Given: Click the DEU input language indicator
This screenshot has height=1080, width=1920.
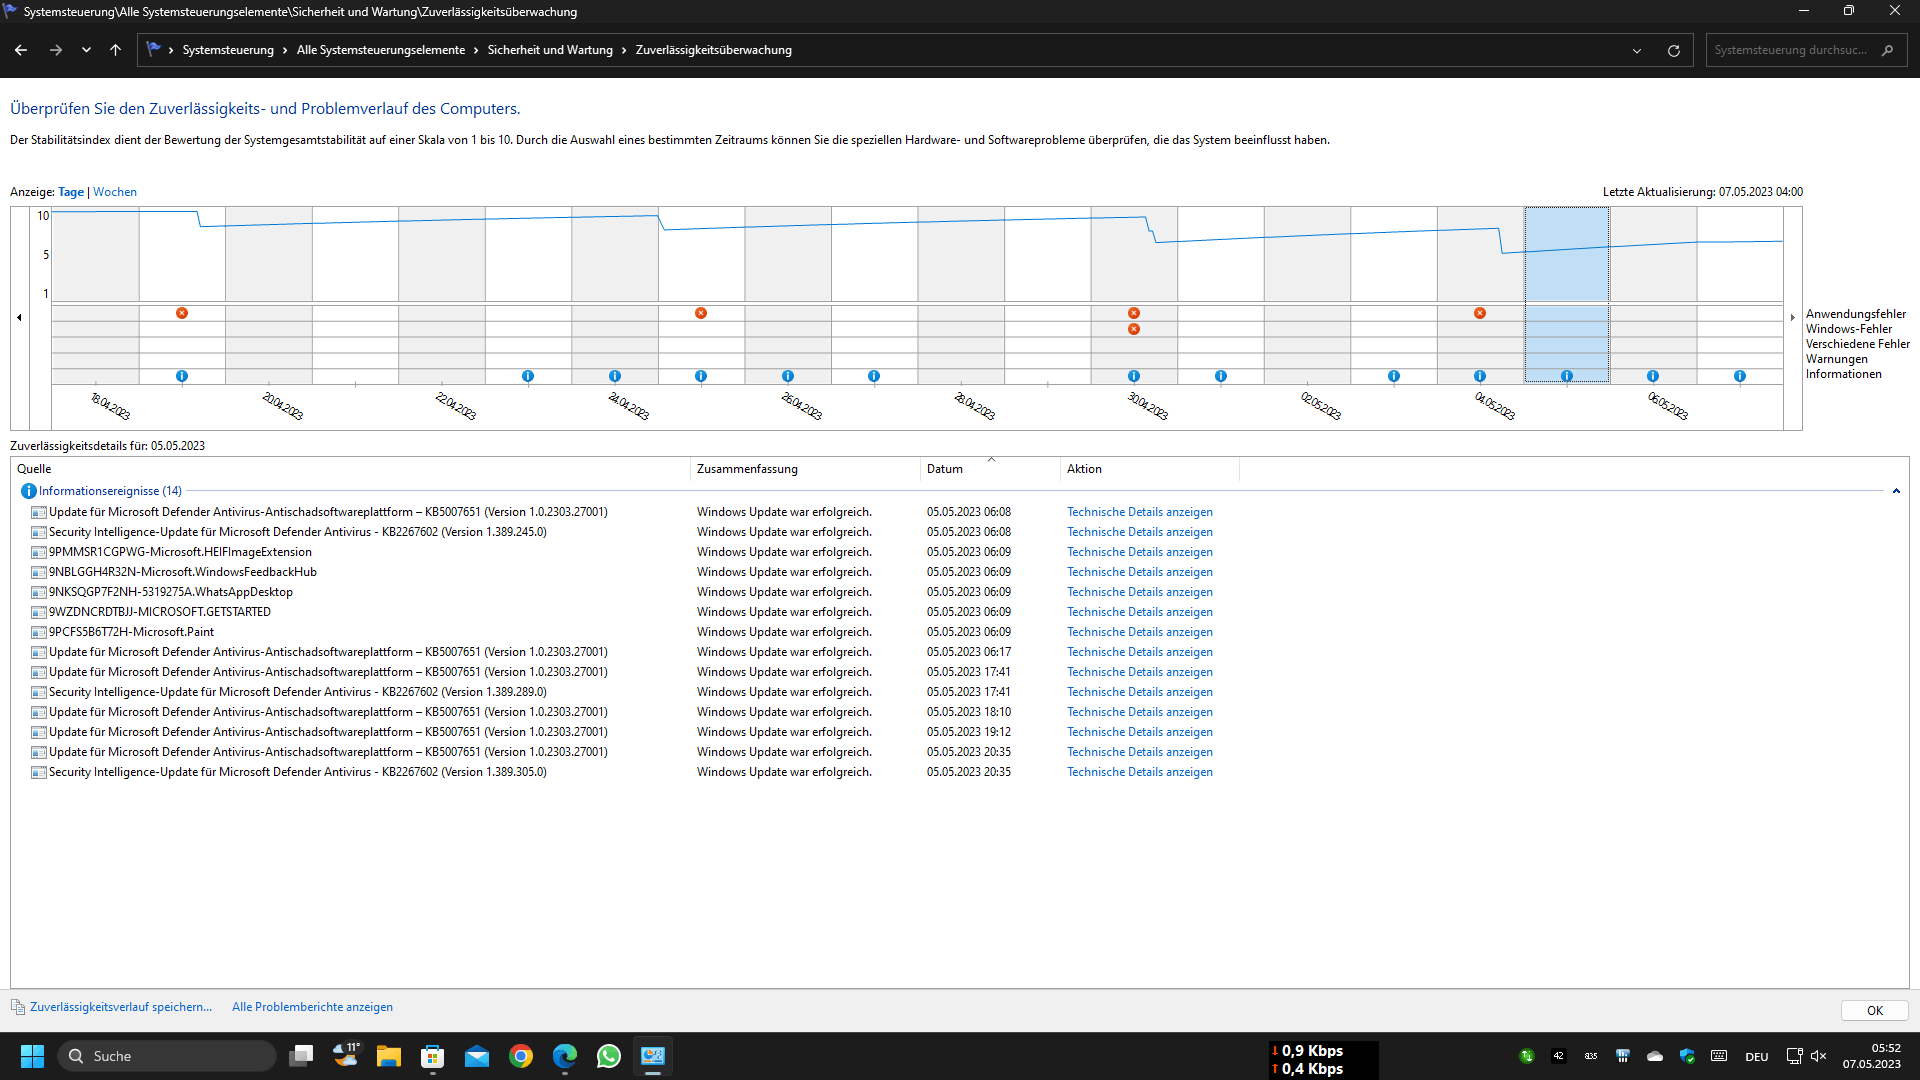Looking at the screenshot, I should [x=1757, y=1057].
